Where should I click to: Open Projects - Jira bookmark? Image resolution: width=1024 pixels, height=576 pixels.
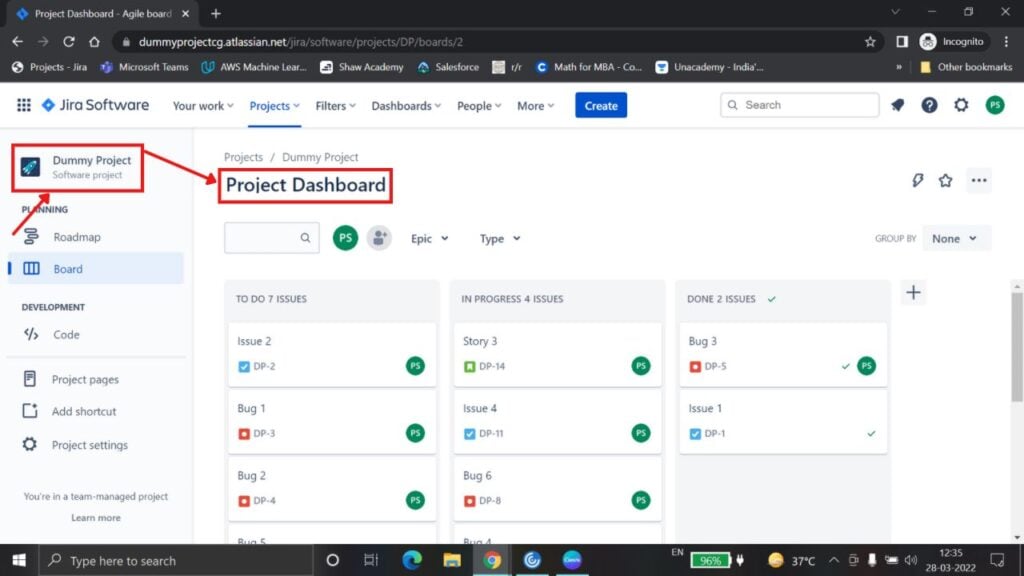coord(50,67)
